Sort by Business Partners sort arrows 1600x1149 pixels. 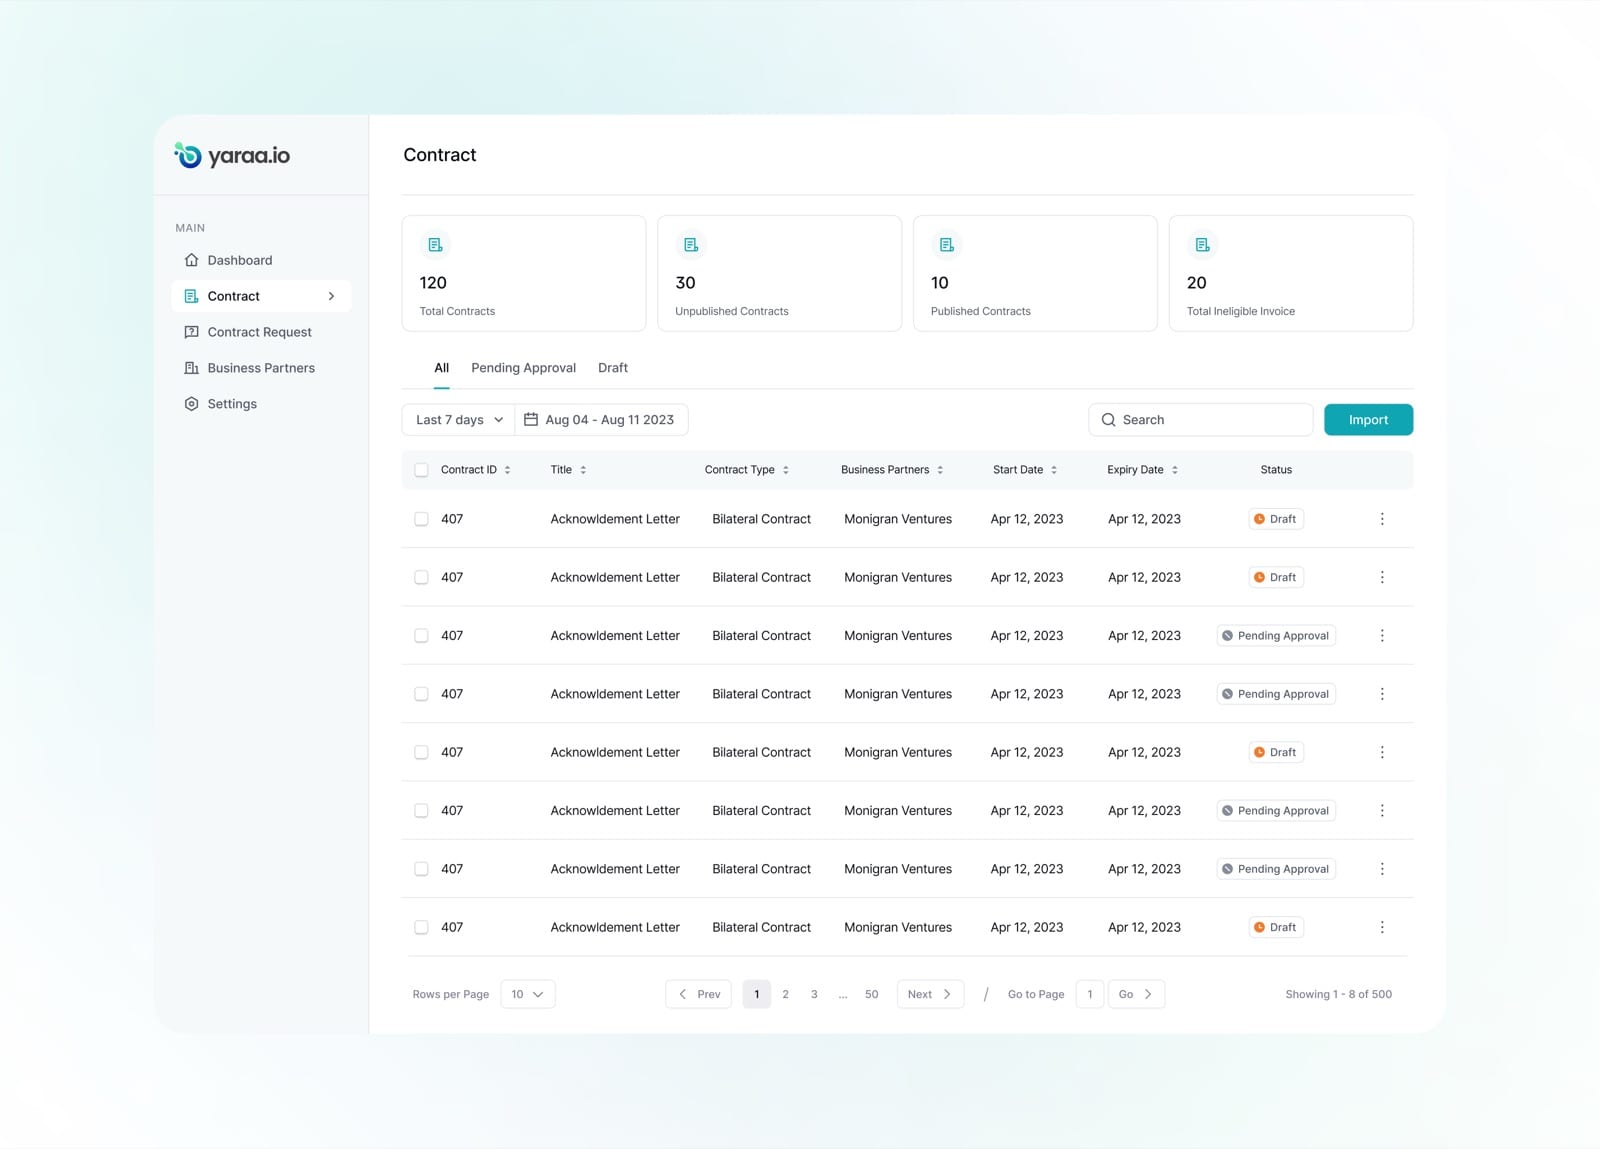(940, 470)
